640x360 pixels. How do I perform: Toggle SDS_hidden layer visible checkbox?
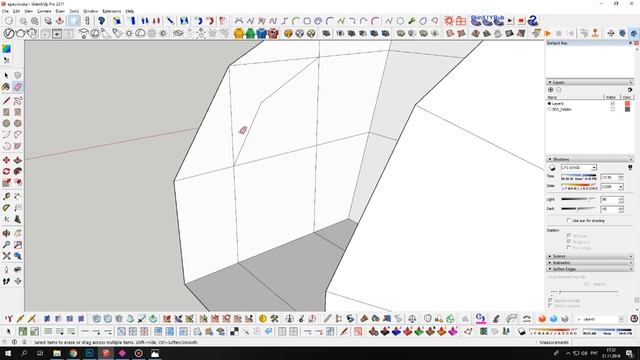coord(612,109)
